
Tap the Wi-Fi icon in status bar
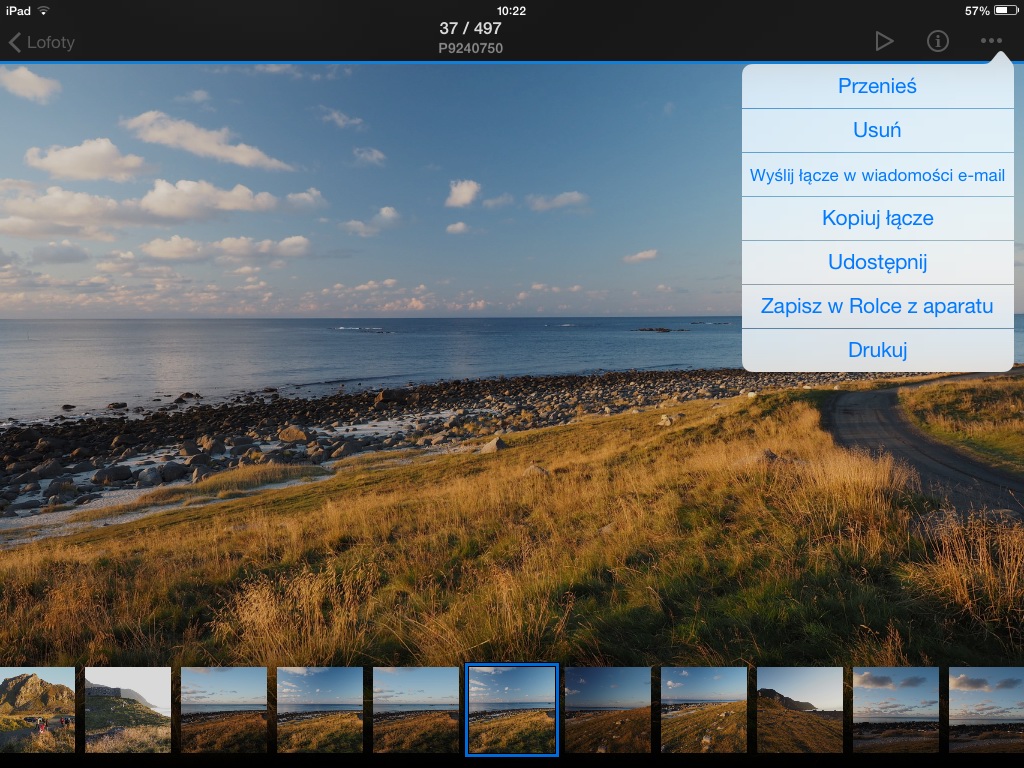(x=44, y=10)
